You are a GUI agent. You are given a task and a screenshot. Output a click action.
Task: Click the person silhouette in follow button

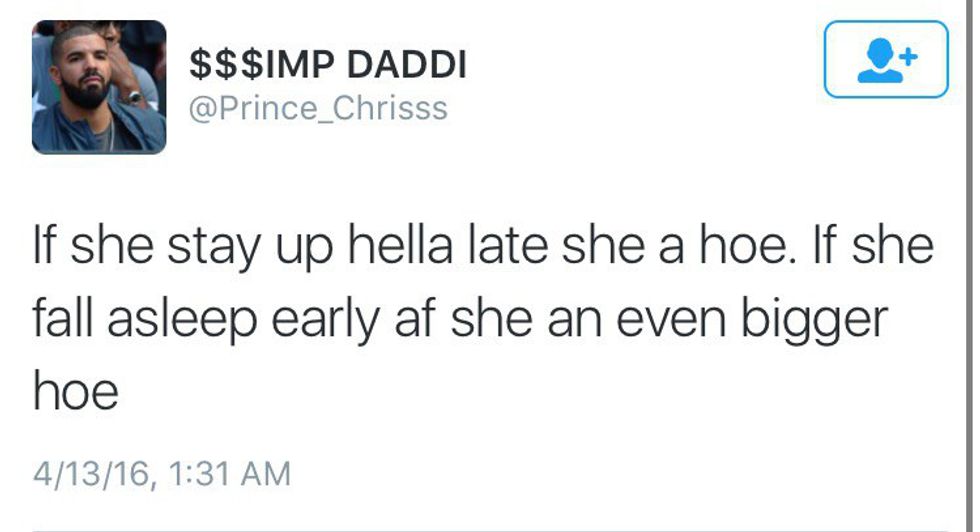[x=879, y=62]
